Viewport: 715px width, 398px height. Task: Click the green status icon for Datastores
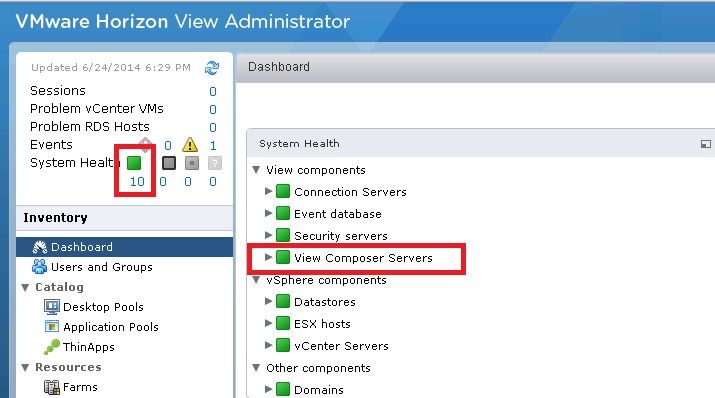283,301
